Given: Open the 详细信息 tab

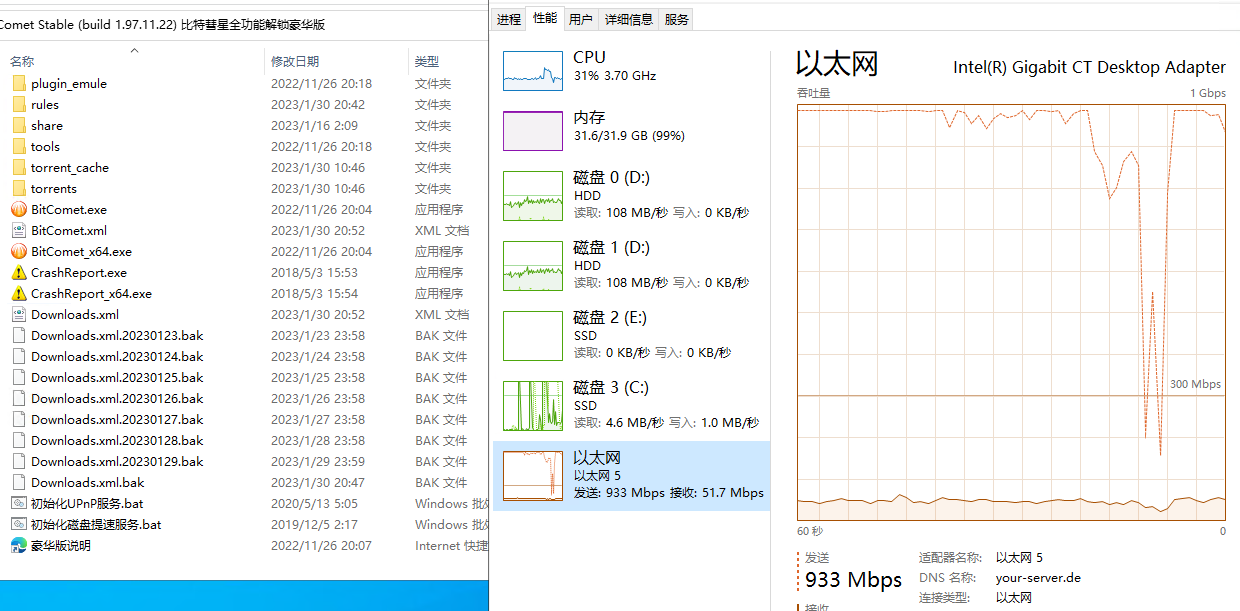Looking at the screenshot, I should pyautogui.click(x=629, y=19).
